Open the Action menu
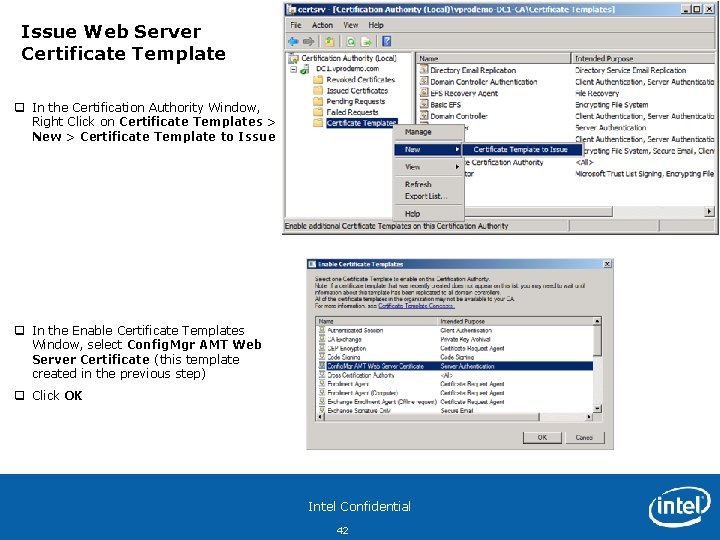 (322, 25)
